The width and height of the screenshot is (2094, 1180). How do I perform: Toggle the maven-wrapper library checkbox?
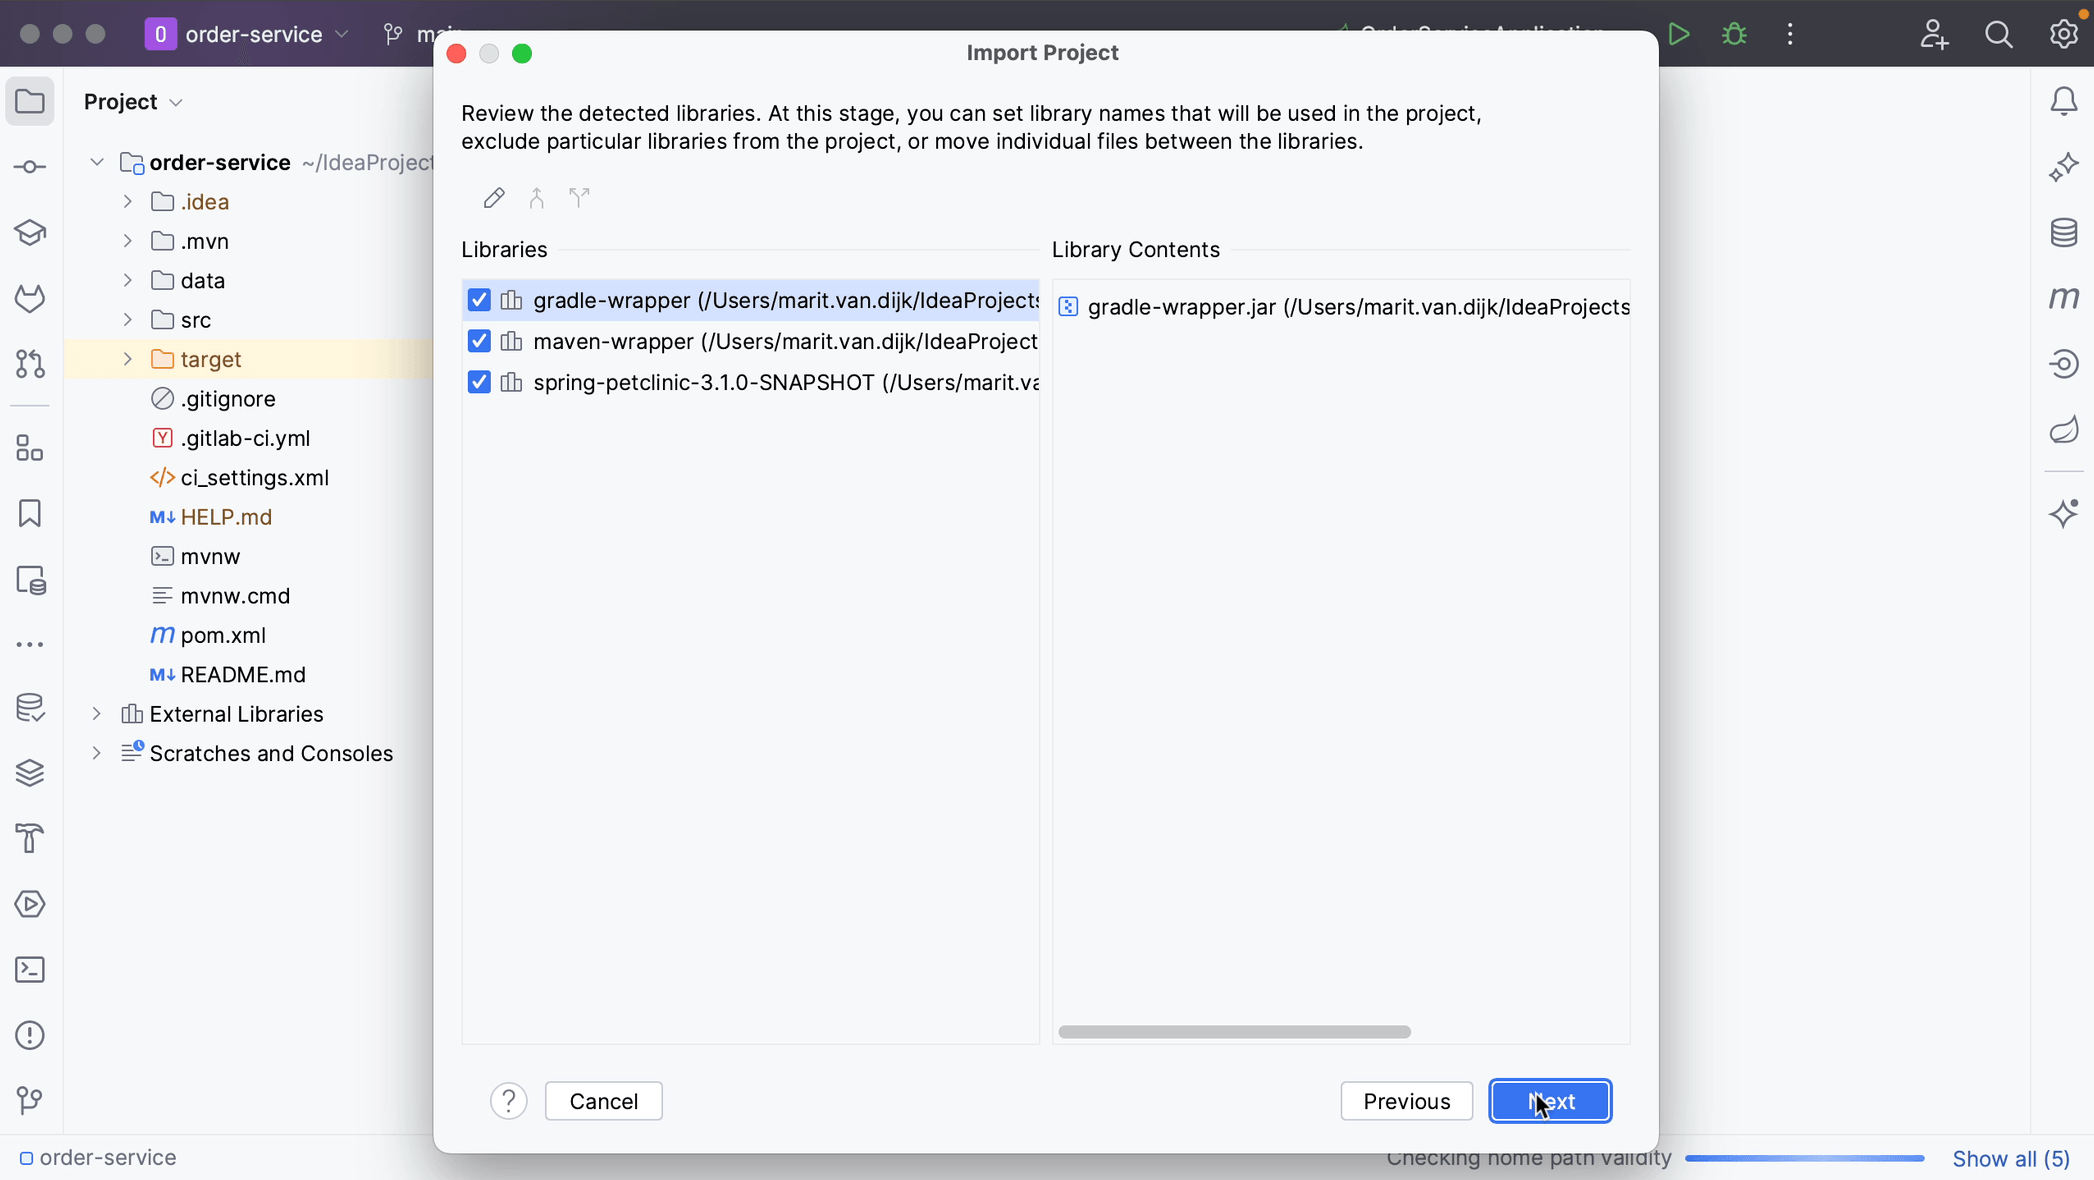477,341
